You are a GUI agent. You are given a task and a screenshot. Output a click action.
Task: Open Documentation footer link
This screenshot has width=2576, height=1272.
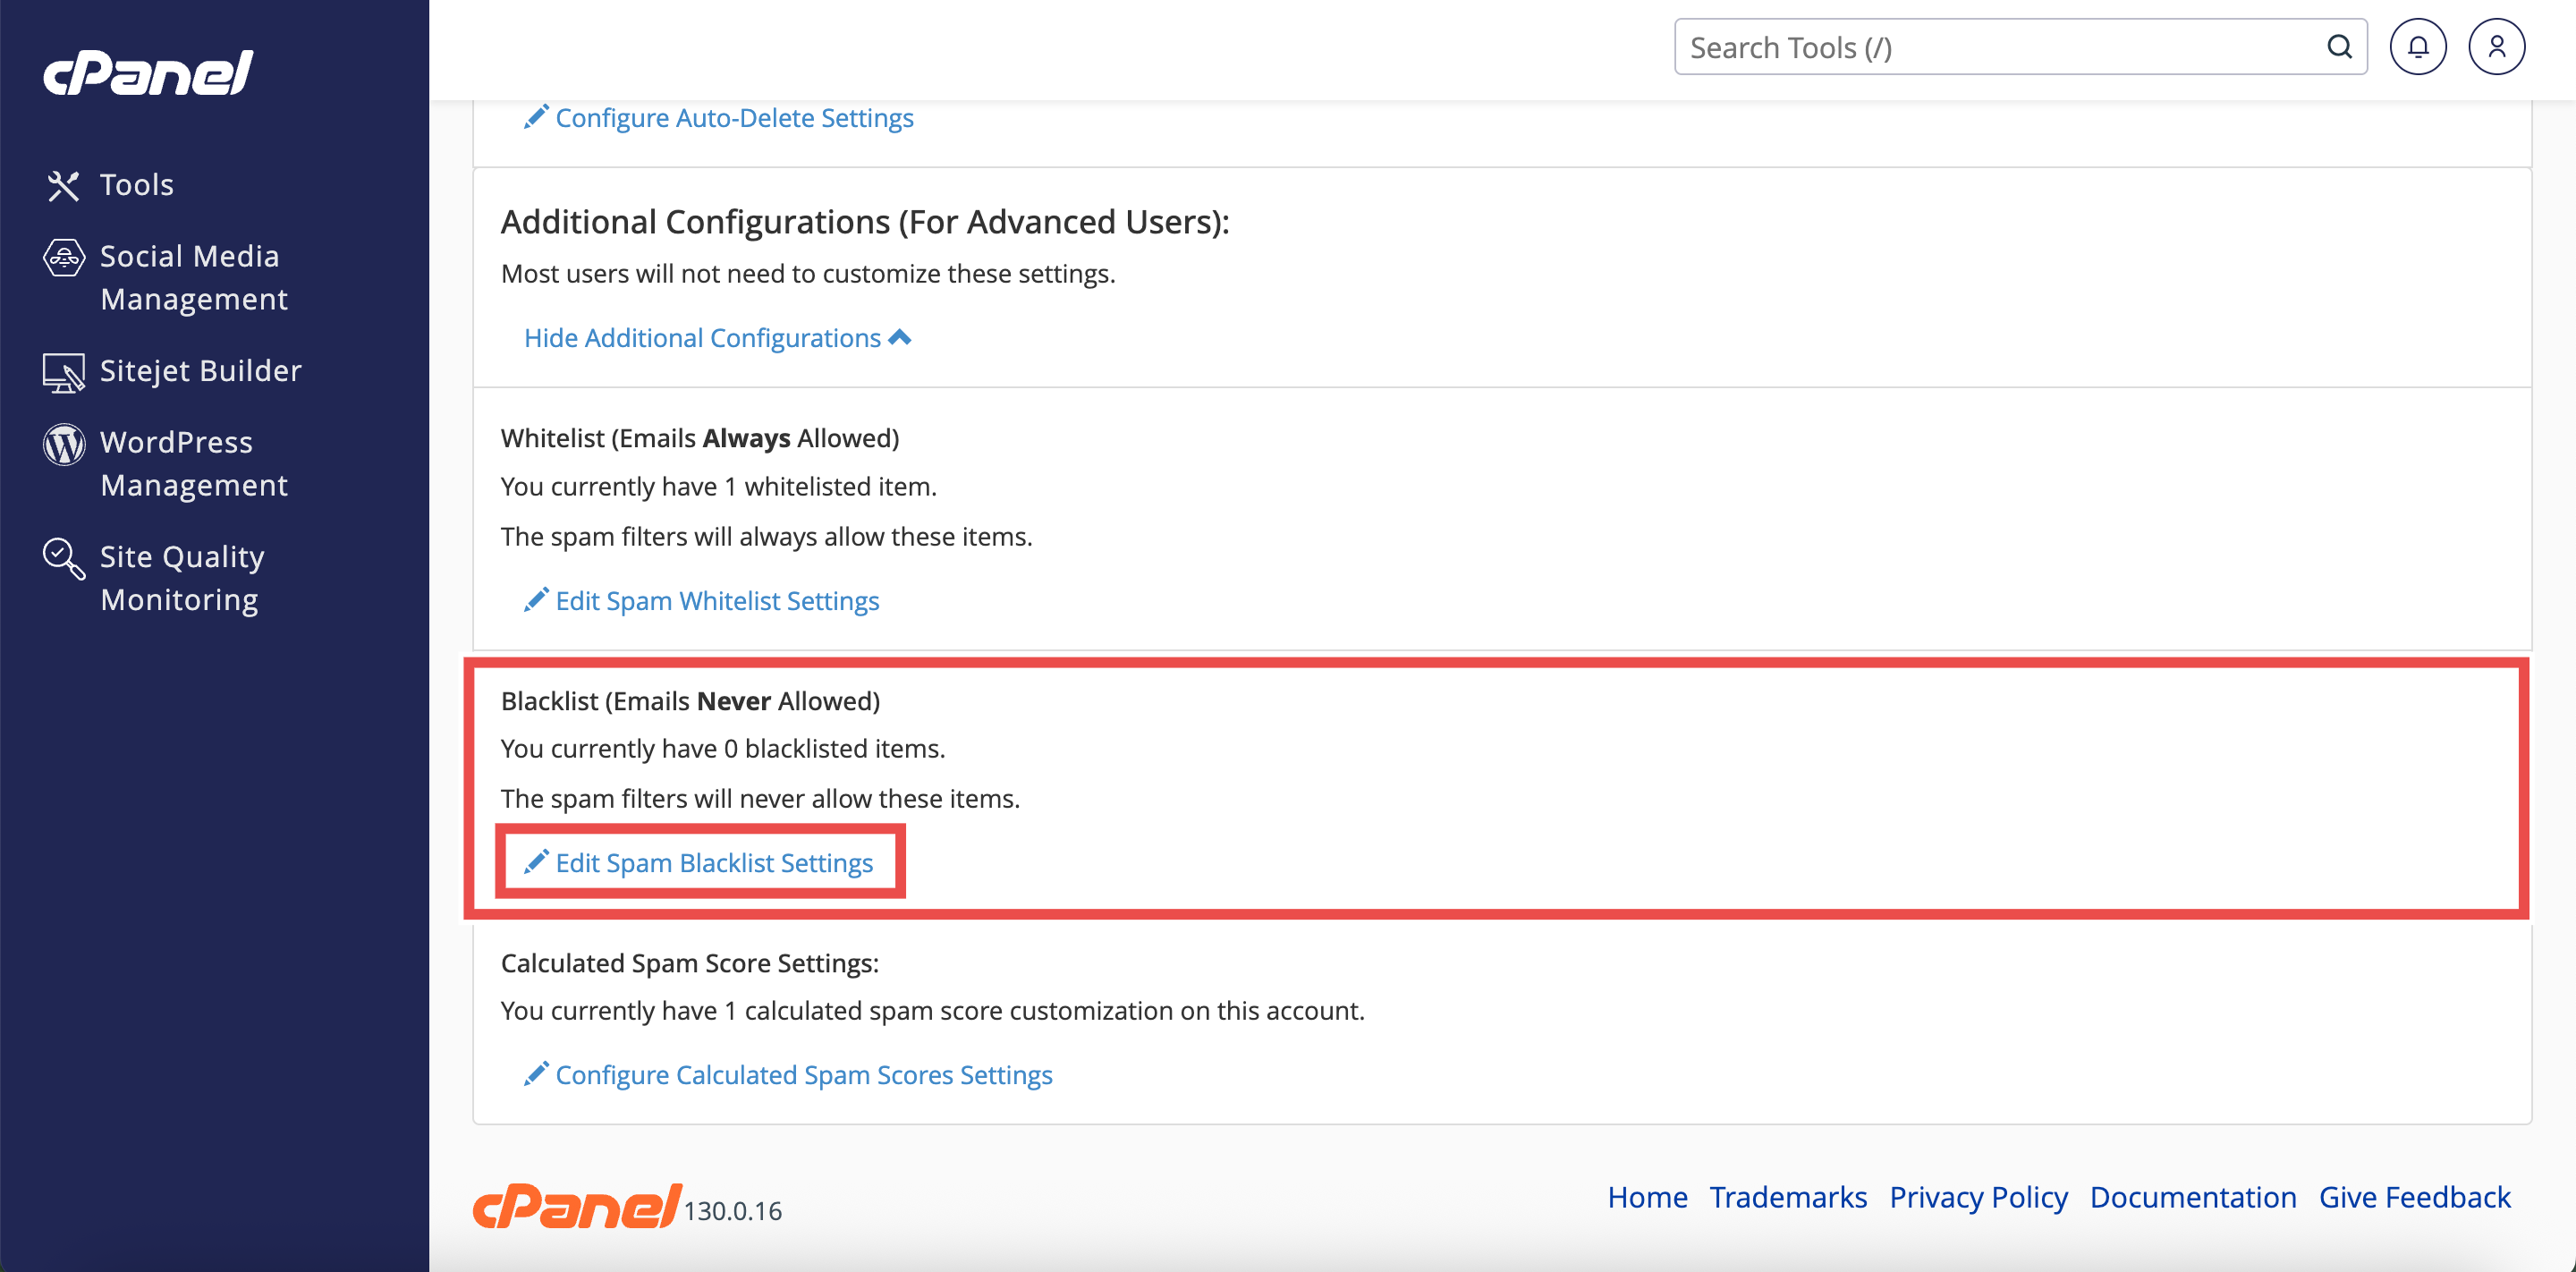[x=2192, y=1197]
